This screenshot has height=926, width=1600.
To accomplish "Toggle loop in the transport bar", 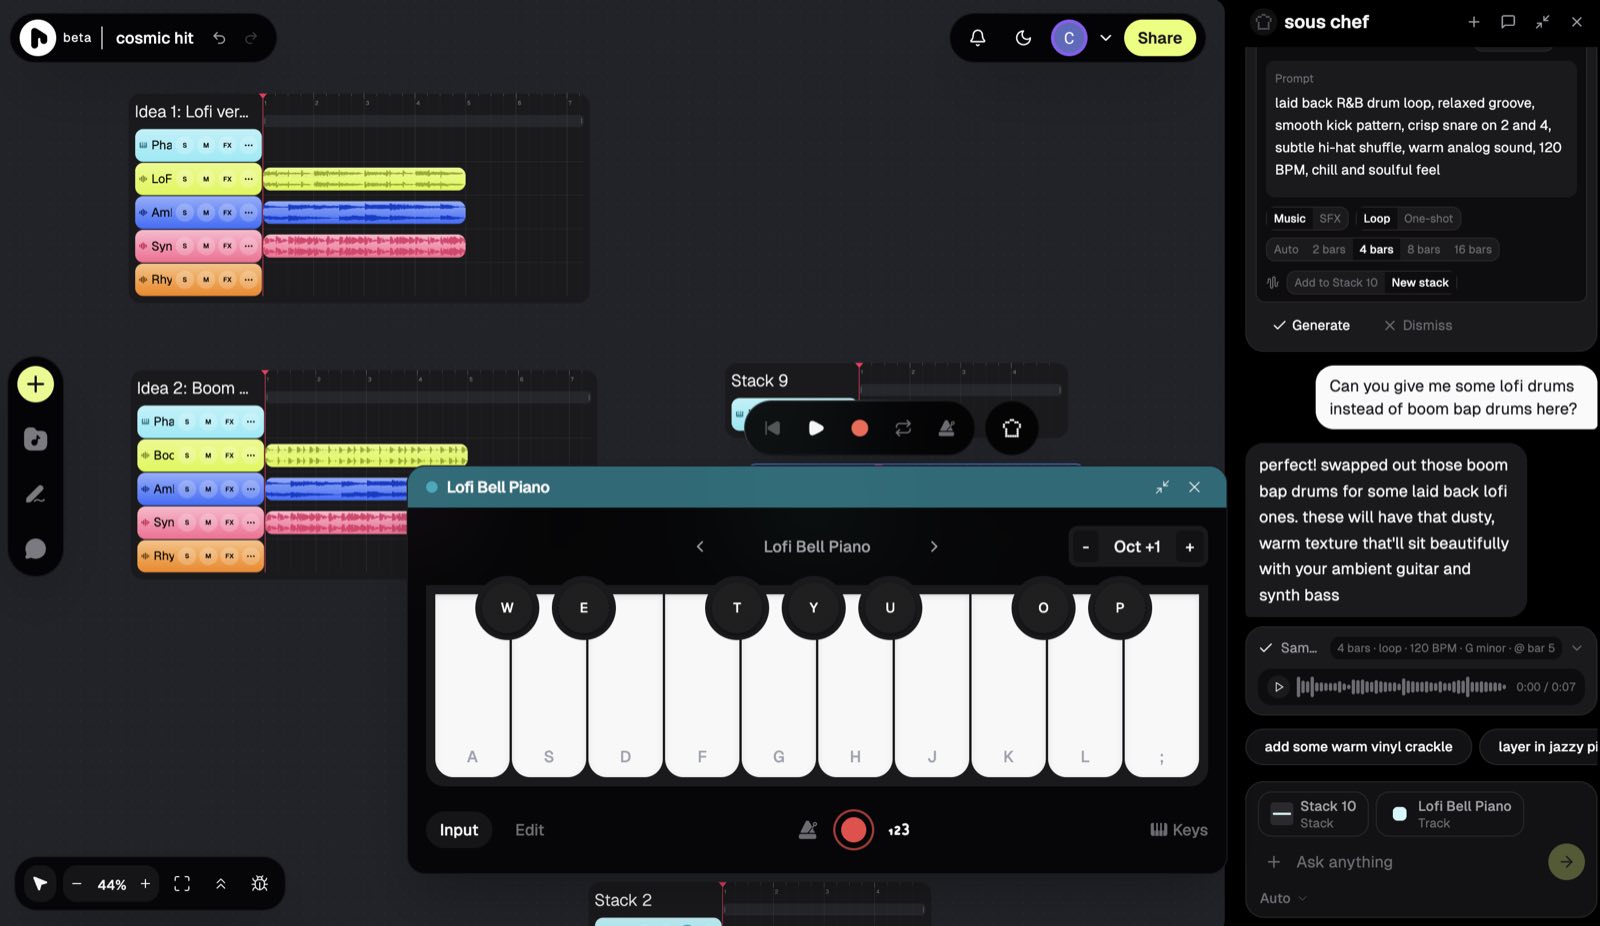I will [x=903, y=428].
